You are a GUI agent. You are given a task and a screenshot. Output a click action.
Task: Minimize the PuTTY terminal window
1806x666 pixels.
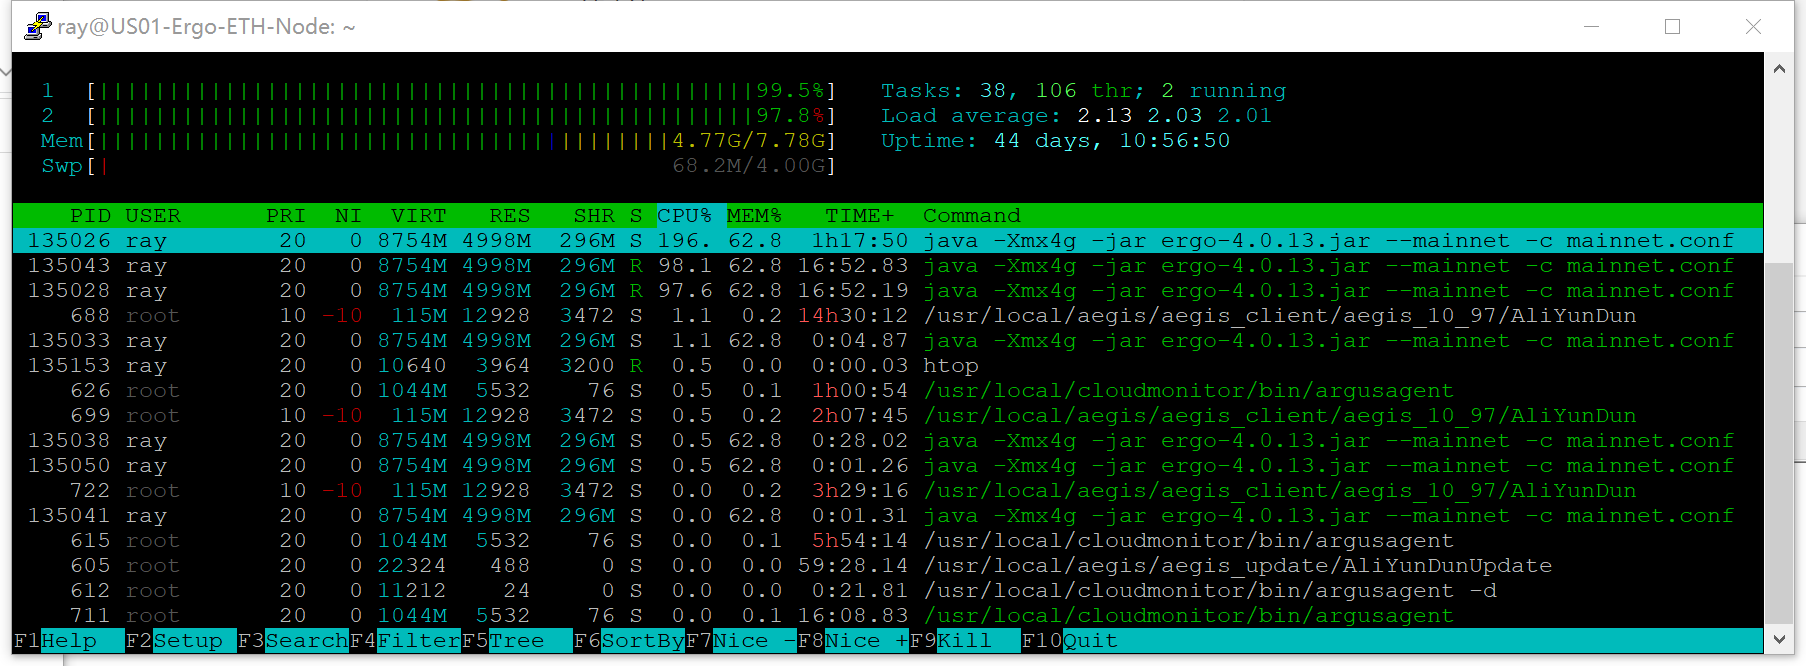pos(1592,26)
